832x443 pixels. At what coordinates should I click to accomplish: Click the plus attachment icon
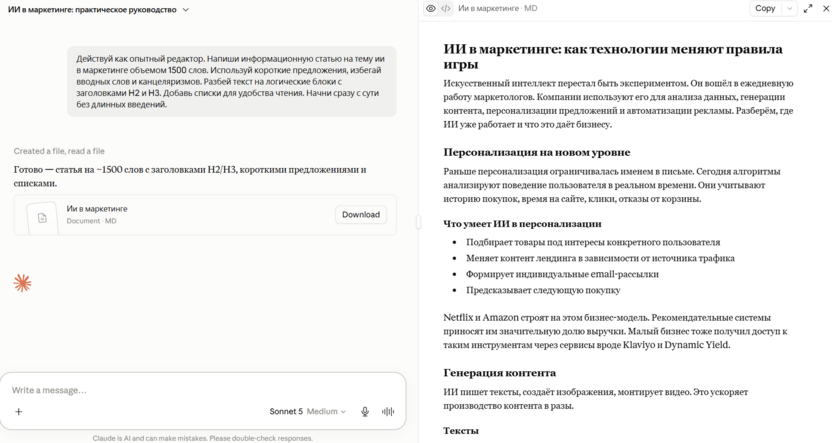(x=19, y=411)
